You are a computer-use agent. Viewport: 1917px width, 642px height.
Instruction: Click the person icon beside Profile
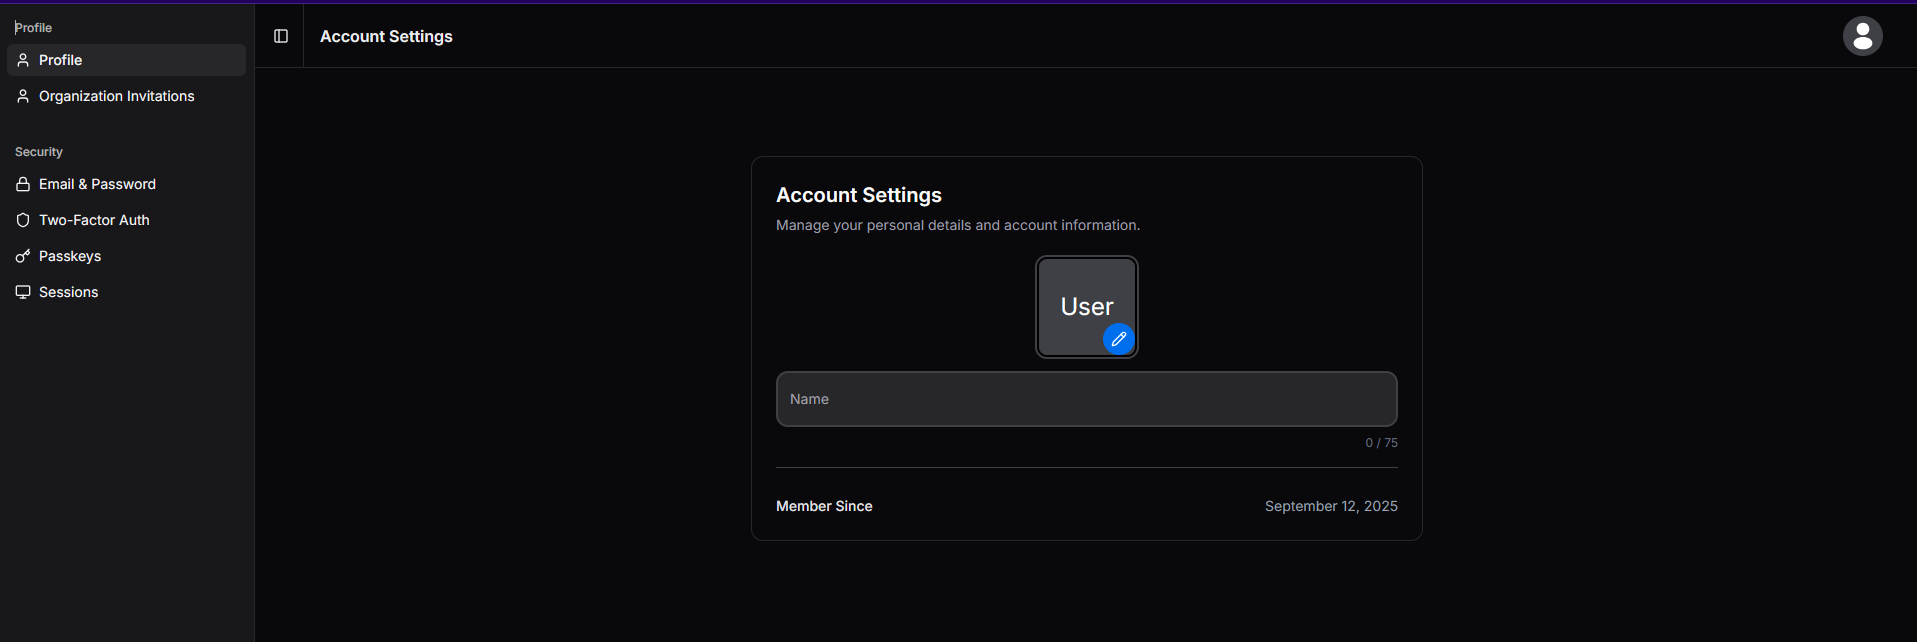tap(23, 60)
